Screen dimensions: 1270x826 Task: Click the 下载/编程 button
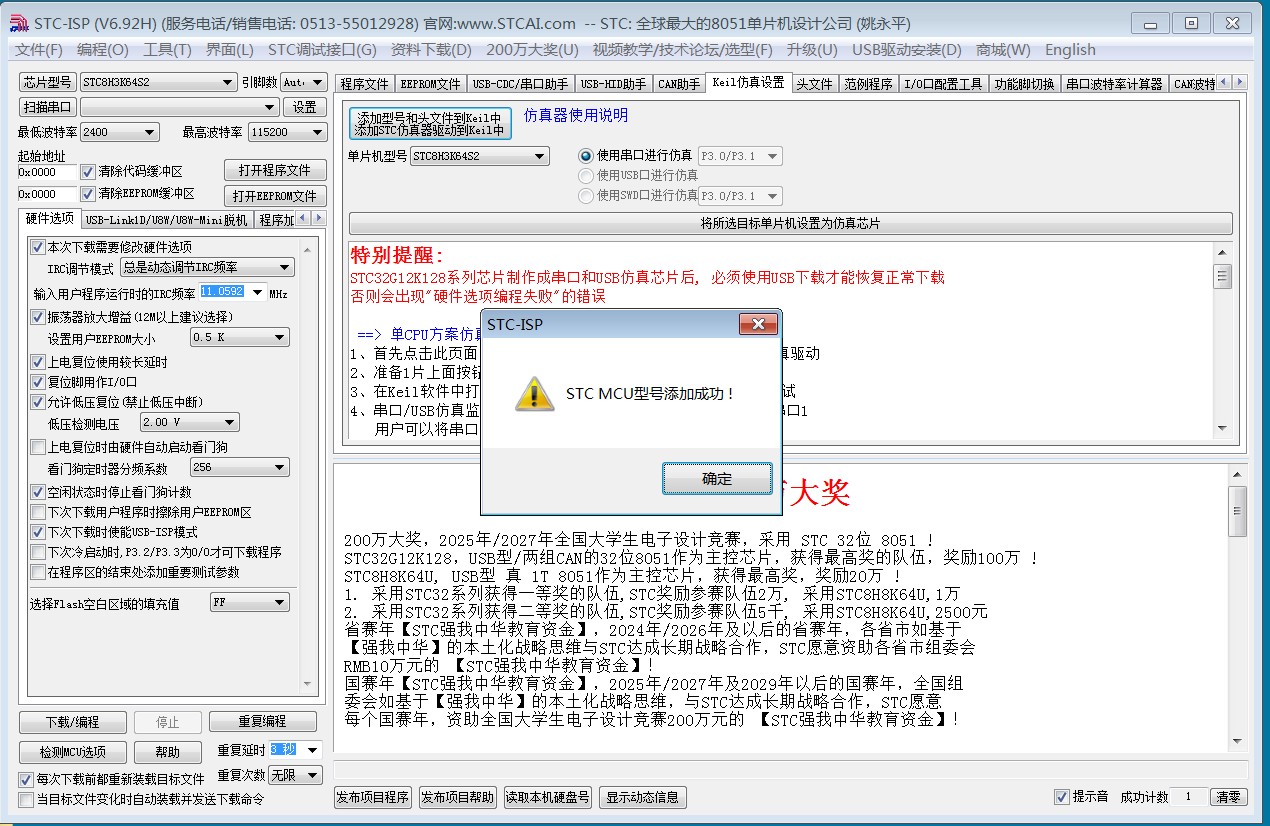coord(72,722)
